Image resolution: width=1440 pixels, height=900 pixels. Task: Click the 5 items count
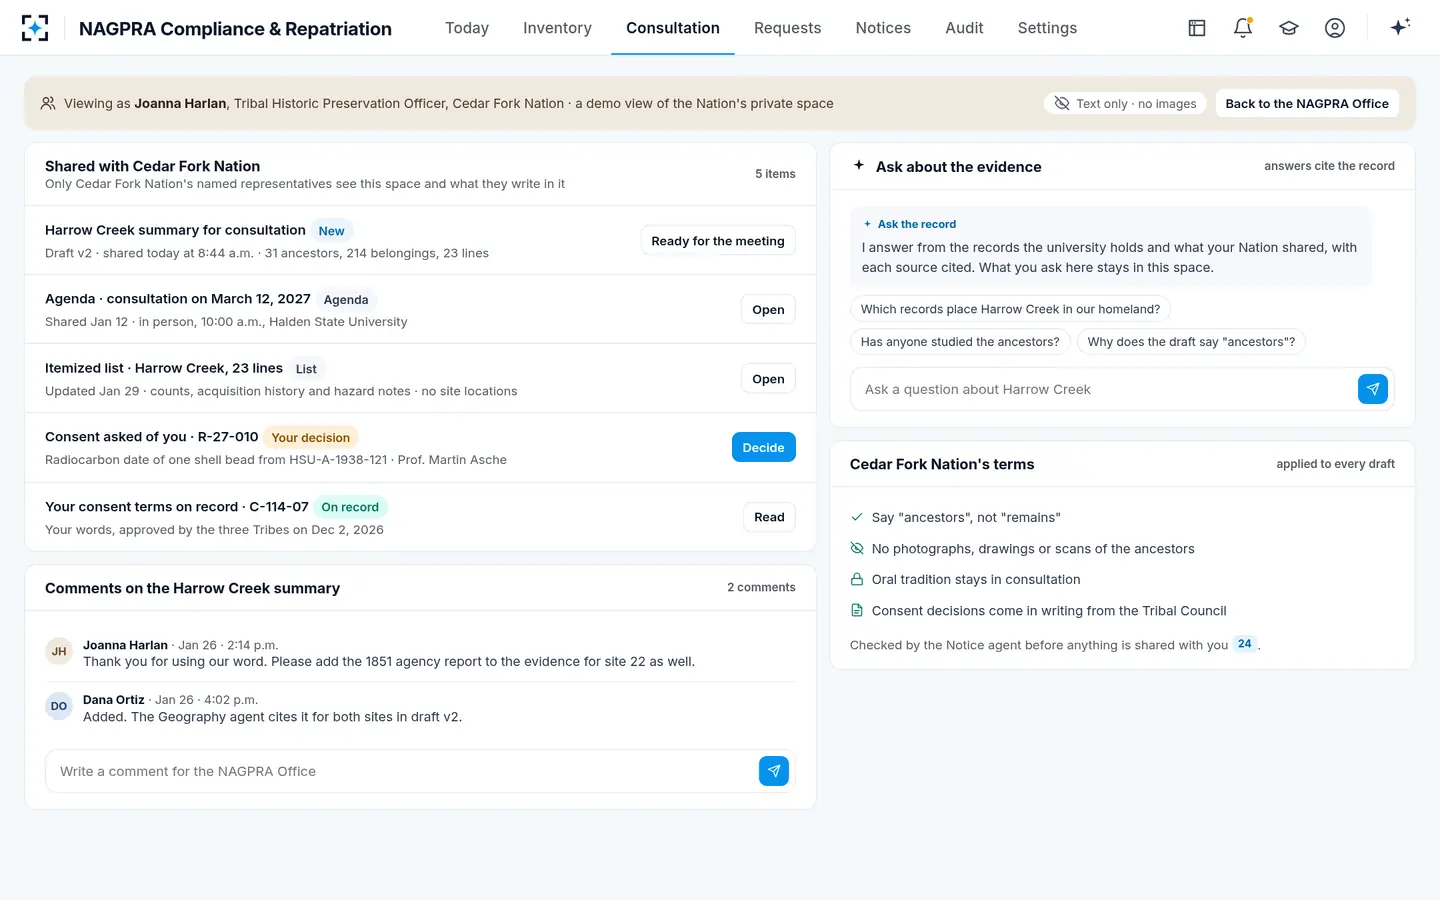(x=775, y=174)
